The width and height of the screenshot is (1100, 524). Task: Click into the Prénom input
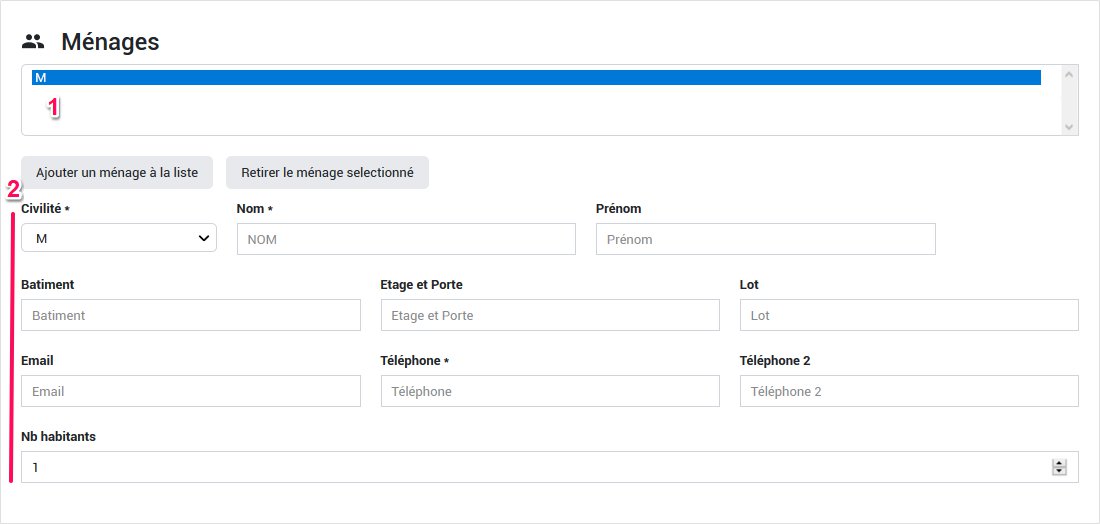[765, 239]
